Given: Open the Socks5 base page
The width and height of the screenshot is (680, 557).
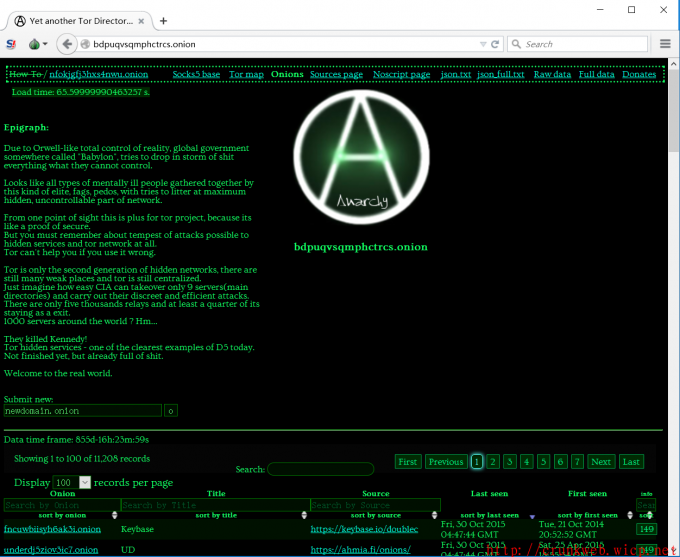Looking at the screenshot, I should click(196, 74).
